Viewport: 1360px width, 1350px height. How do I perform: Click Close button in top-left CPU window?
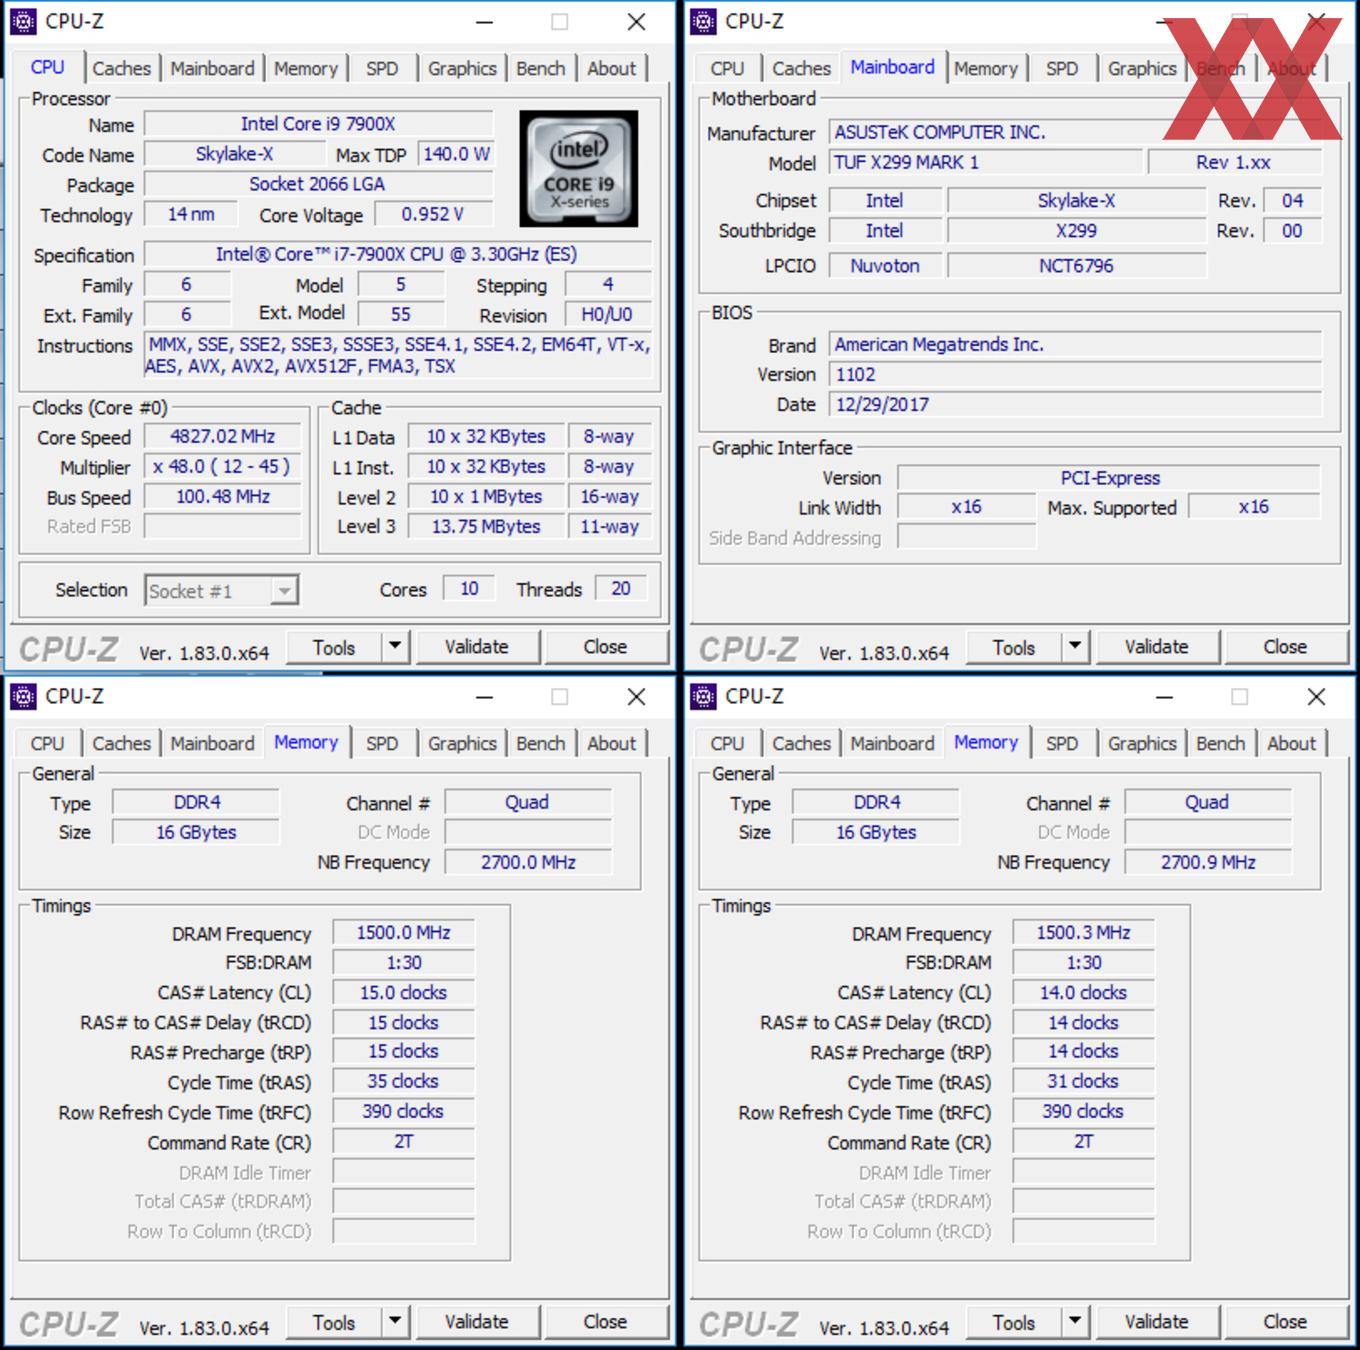[605, 647]
